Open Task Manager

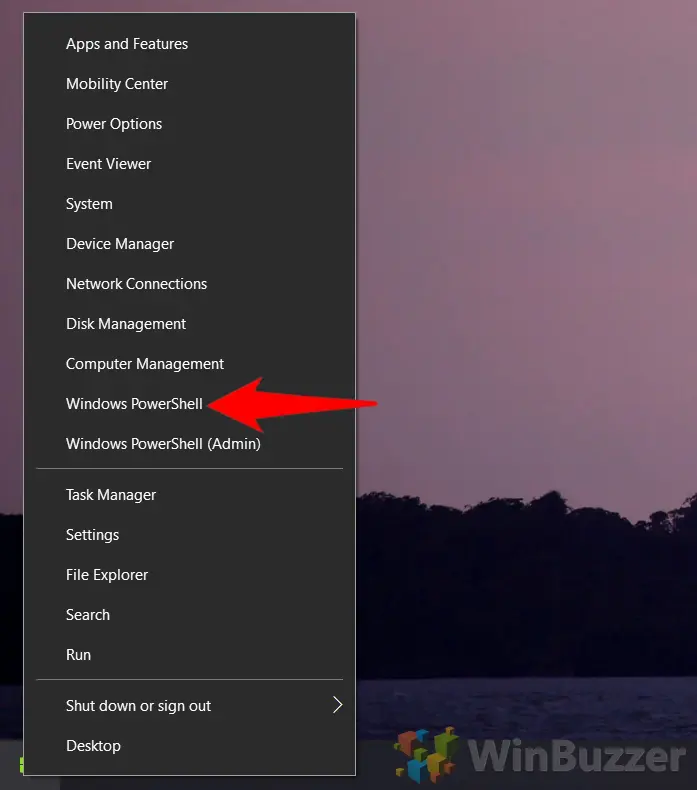pyautogui.click(x=189, y=495)
